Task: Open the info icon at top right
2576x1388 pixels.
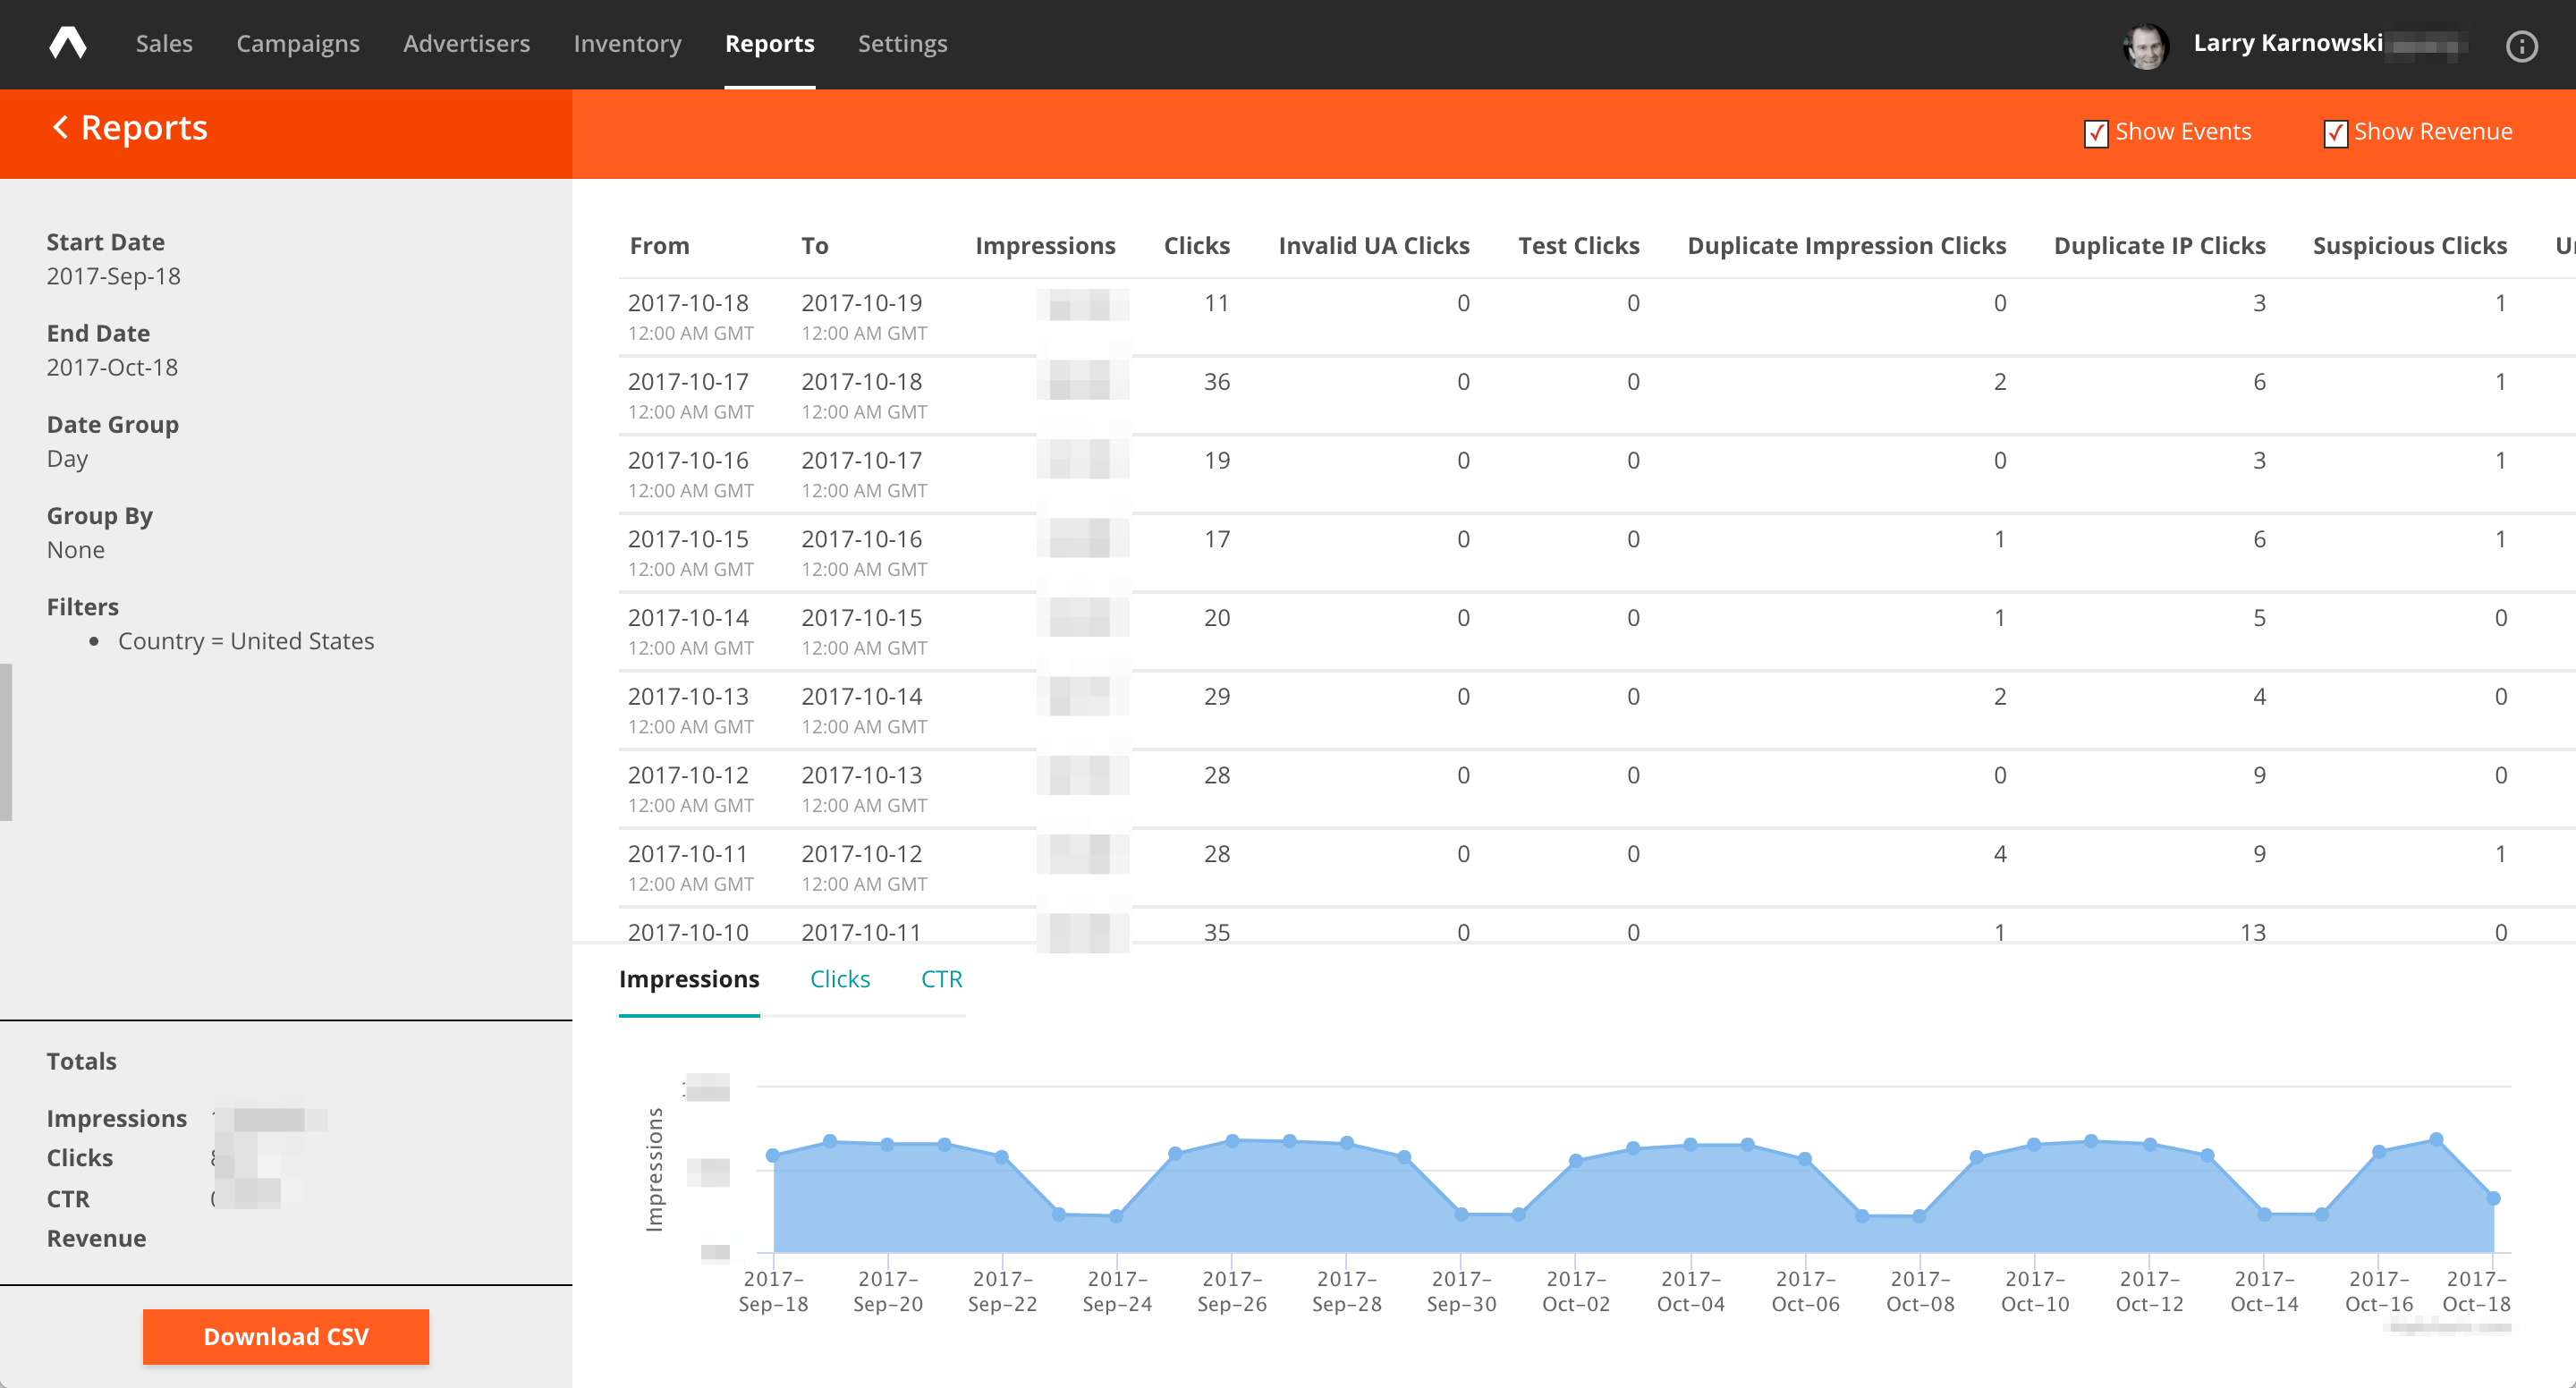Action: coord(2521,46)
